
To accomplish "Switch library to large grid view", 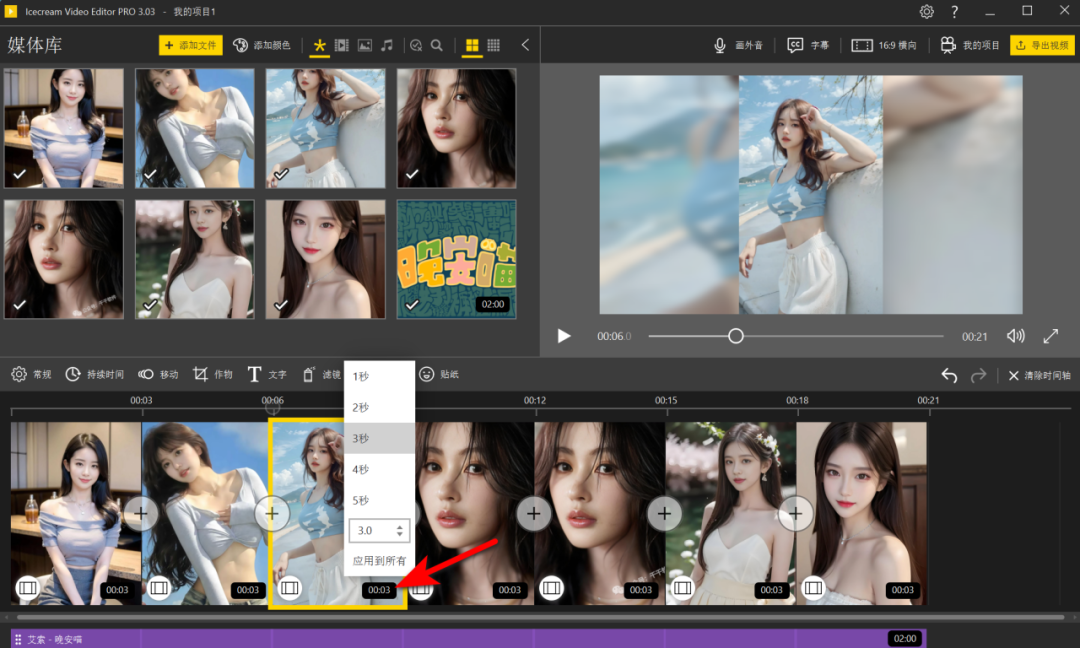I will click(472, 45).
